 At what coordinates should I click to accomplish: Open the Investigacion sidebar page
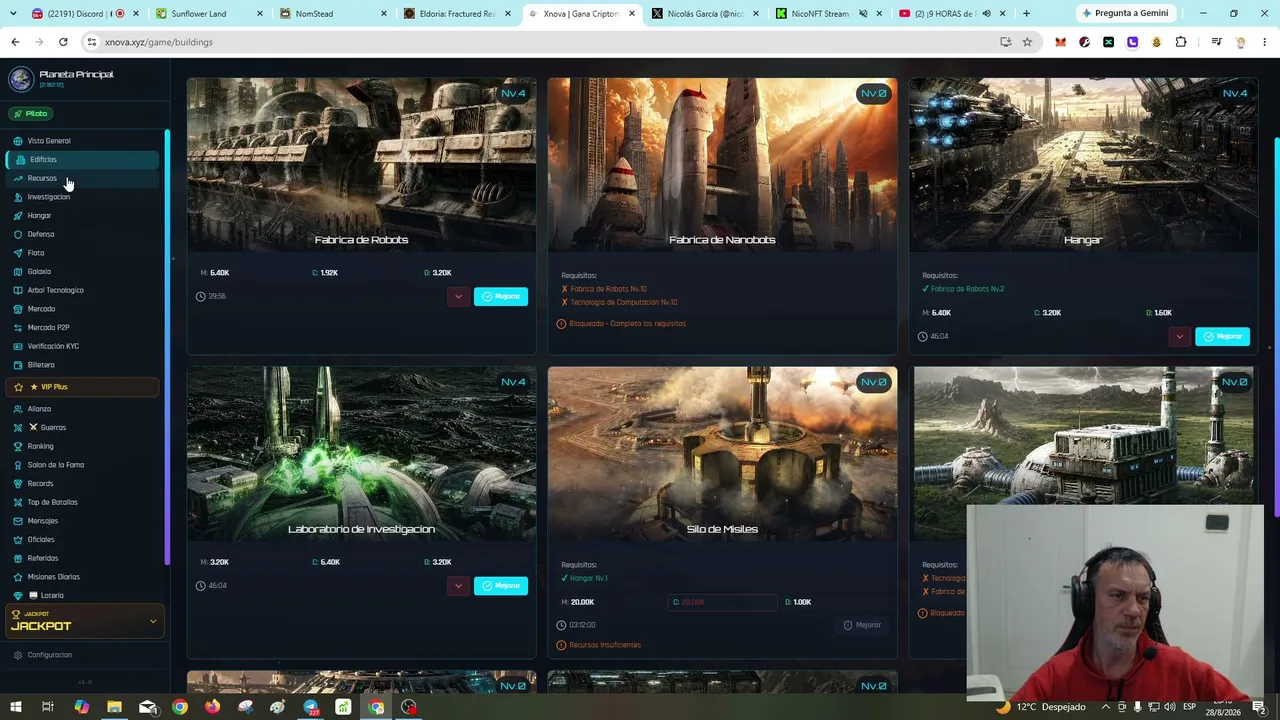[x=82, y=197]
